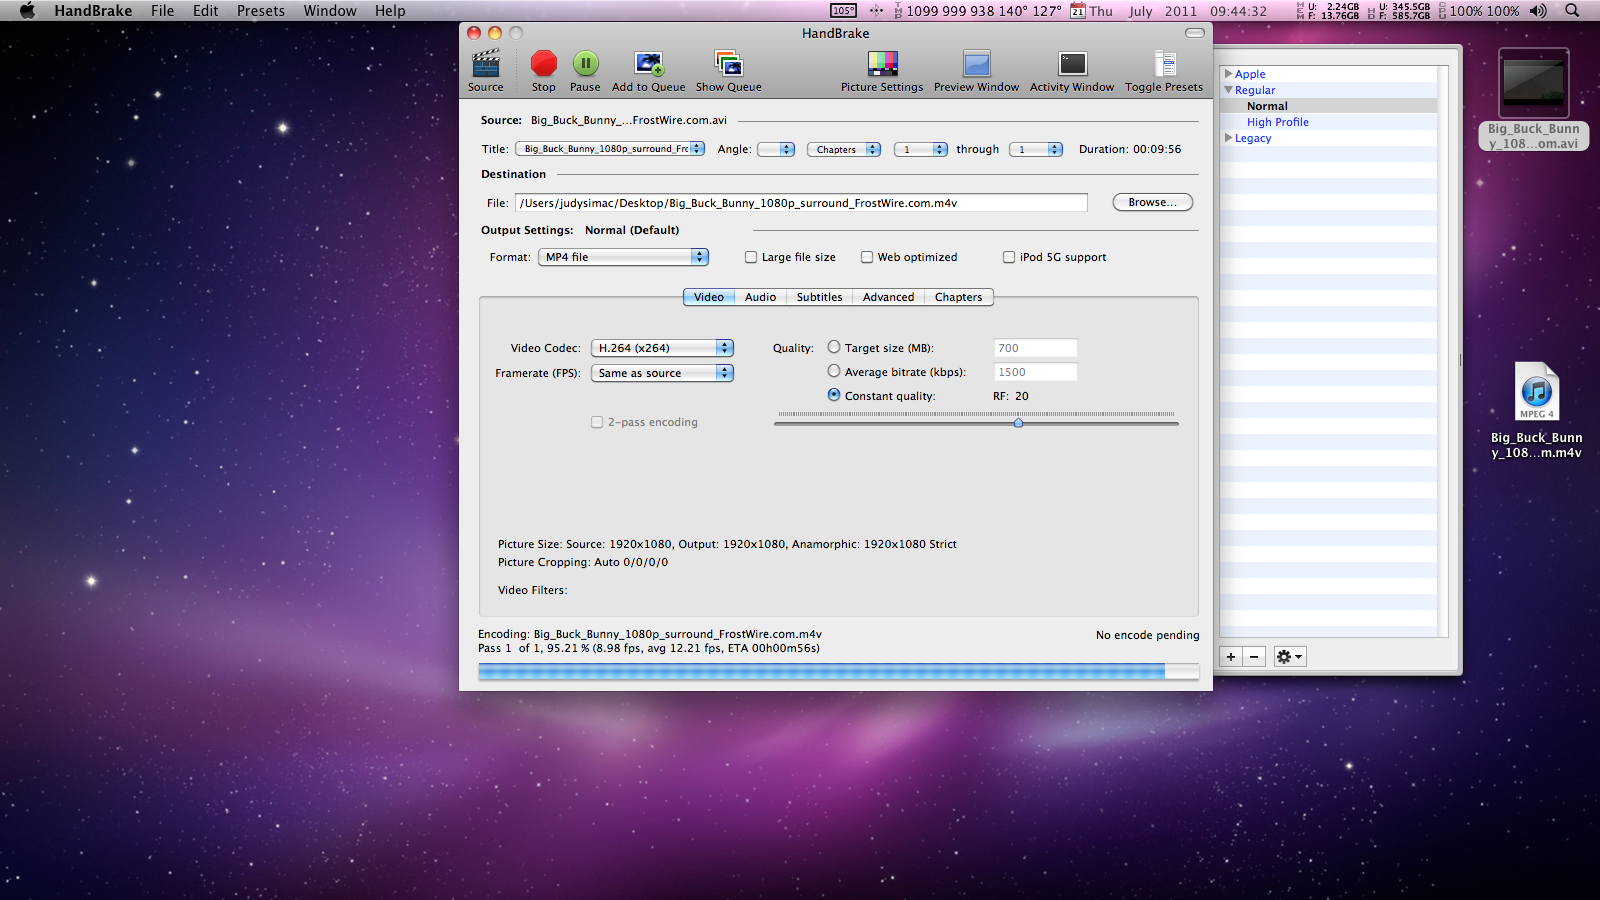The image size is (1600, 900).
Task: Click the fan icon in menu bar
Action: (x=876, y=11)
